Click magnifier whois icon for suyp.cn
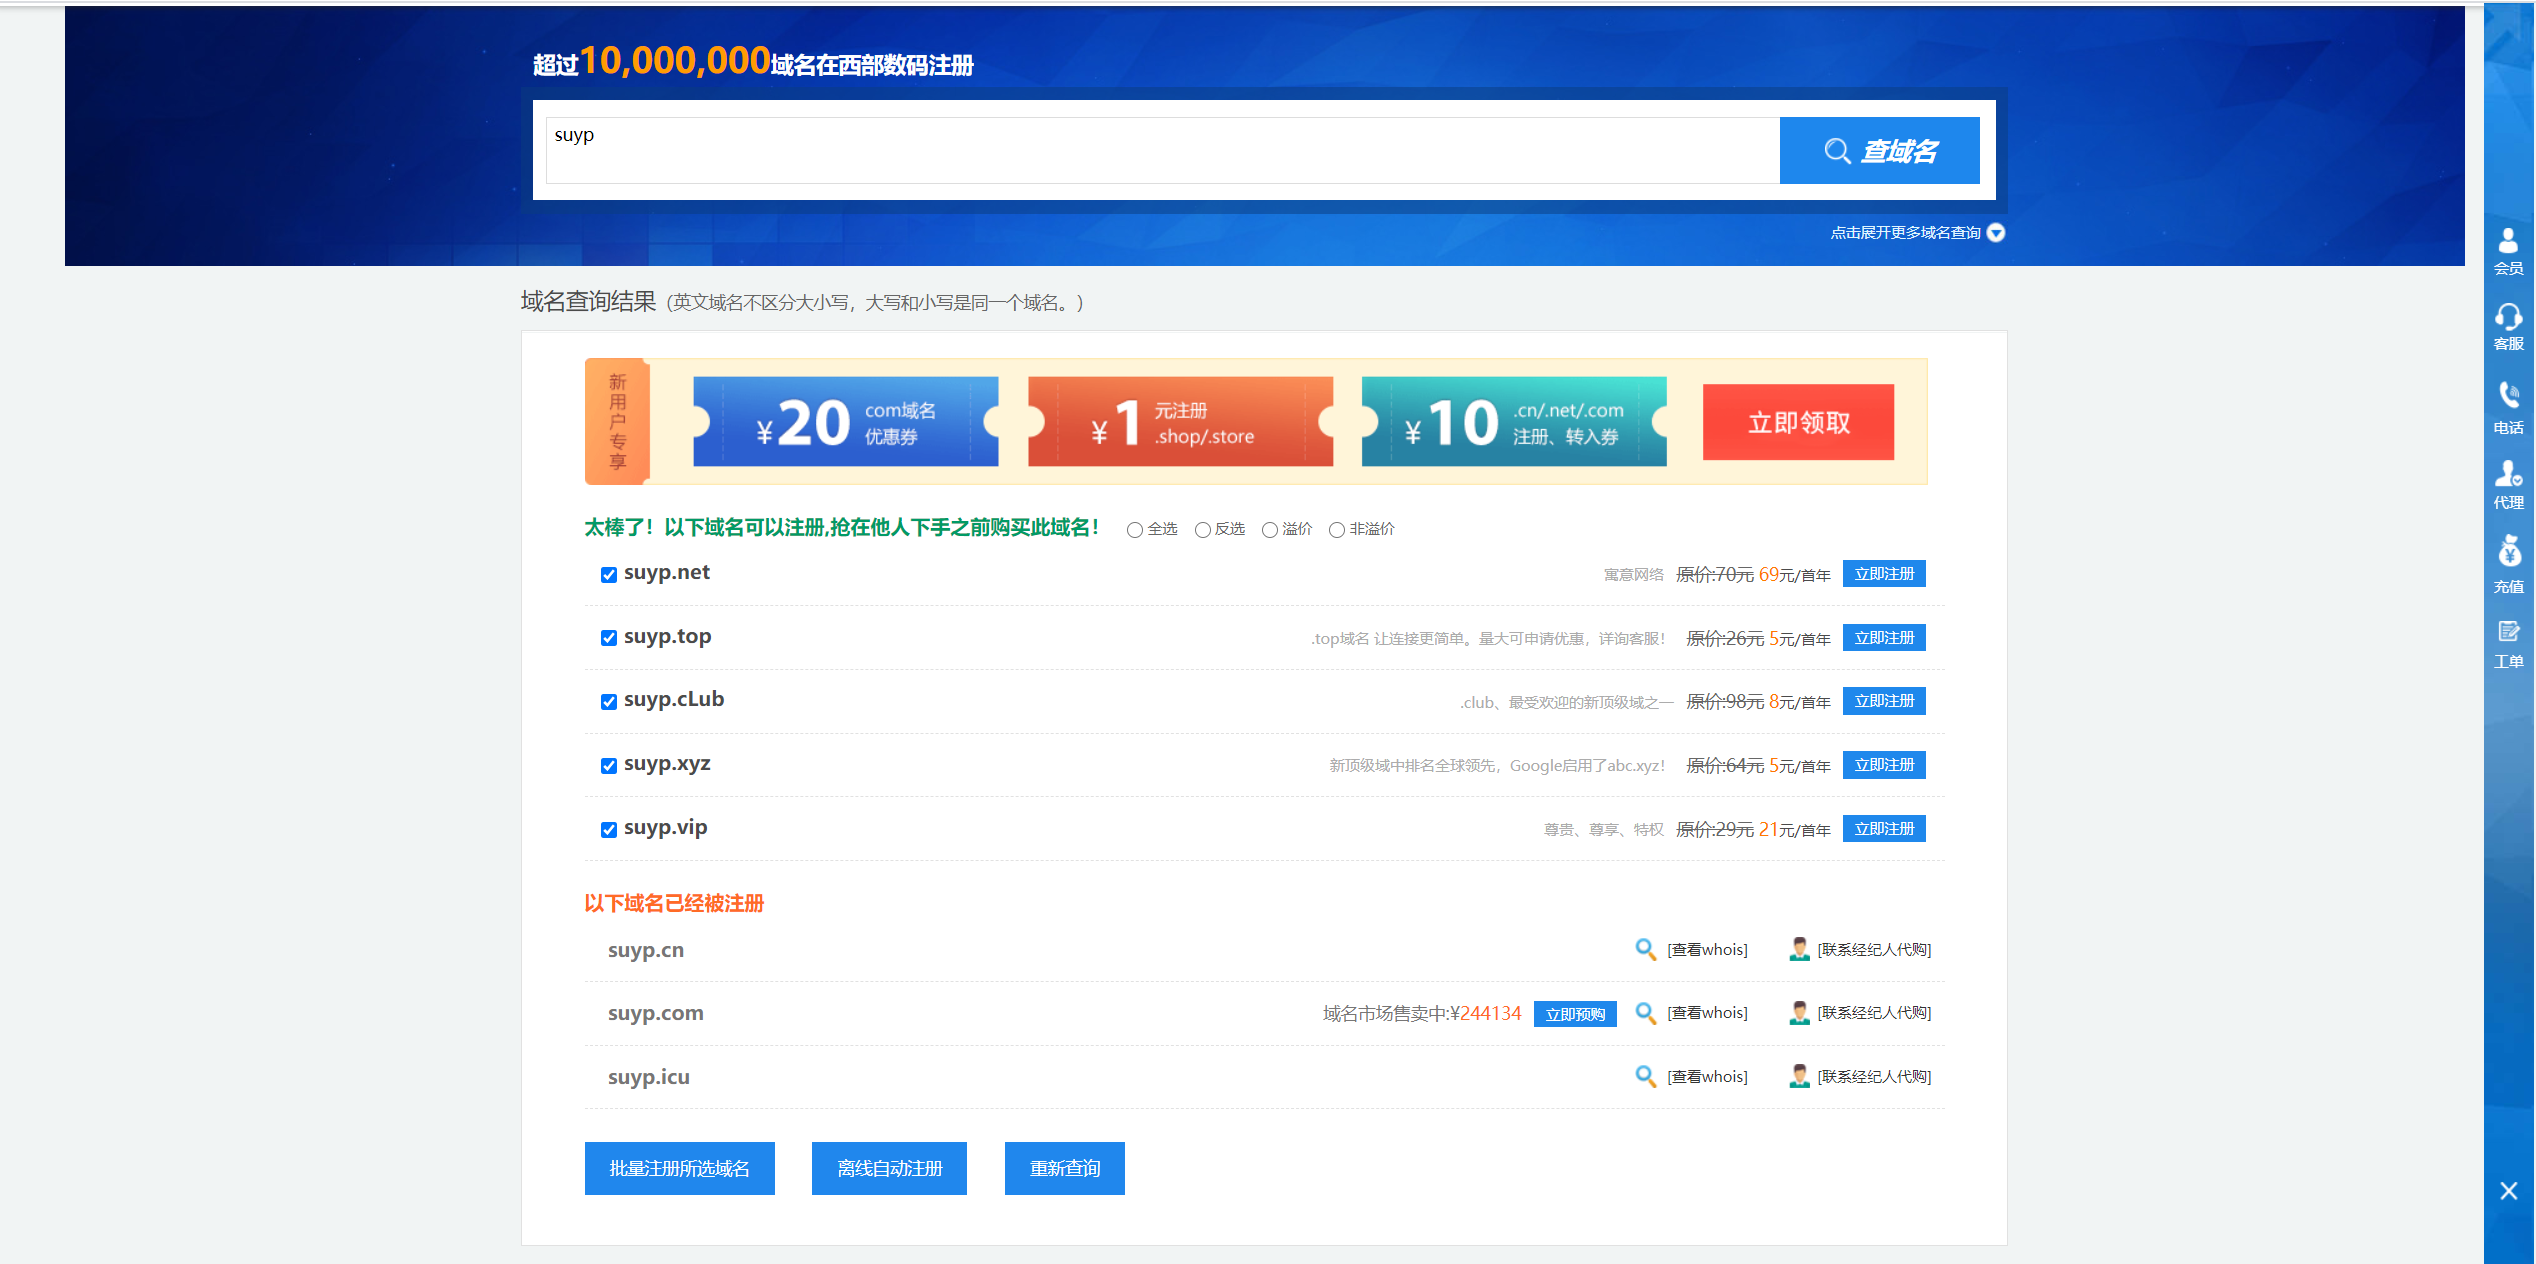Screen dimensions: 2536x1264 pos(1645,949)
